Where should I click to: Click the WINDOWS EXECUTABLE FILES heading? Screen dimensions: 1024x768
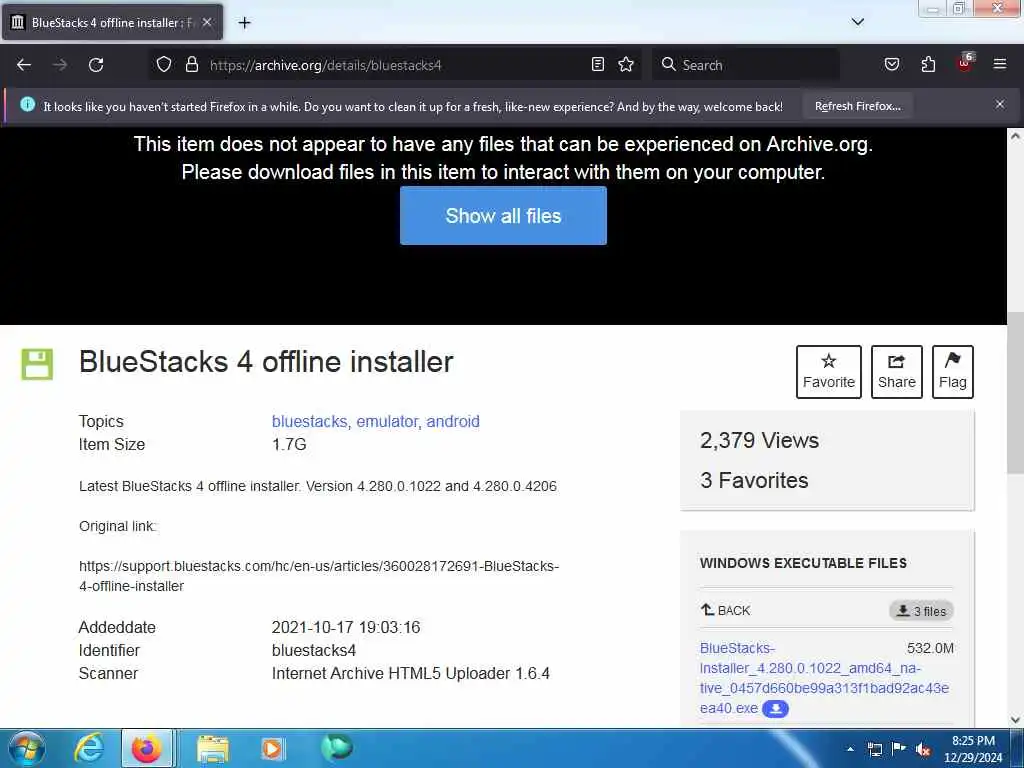point(803,563)
